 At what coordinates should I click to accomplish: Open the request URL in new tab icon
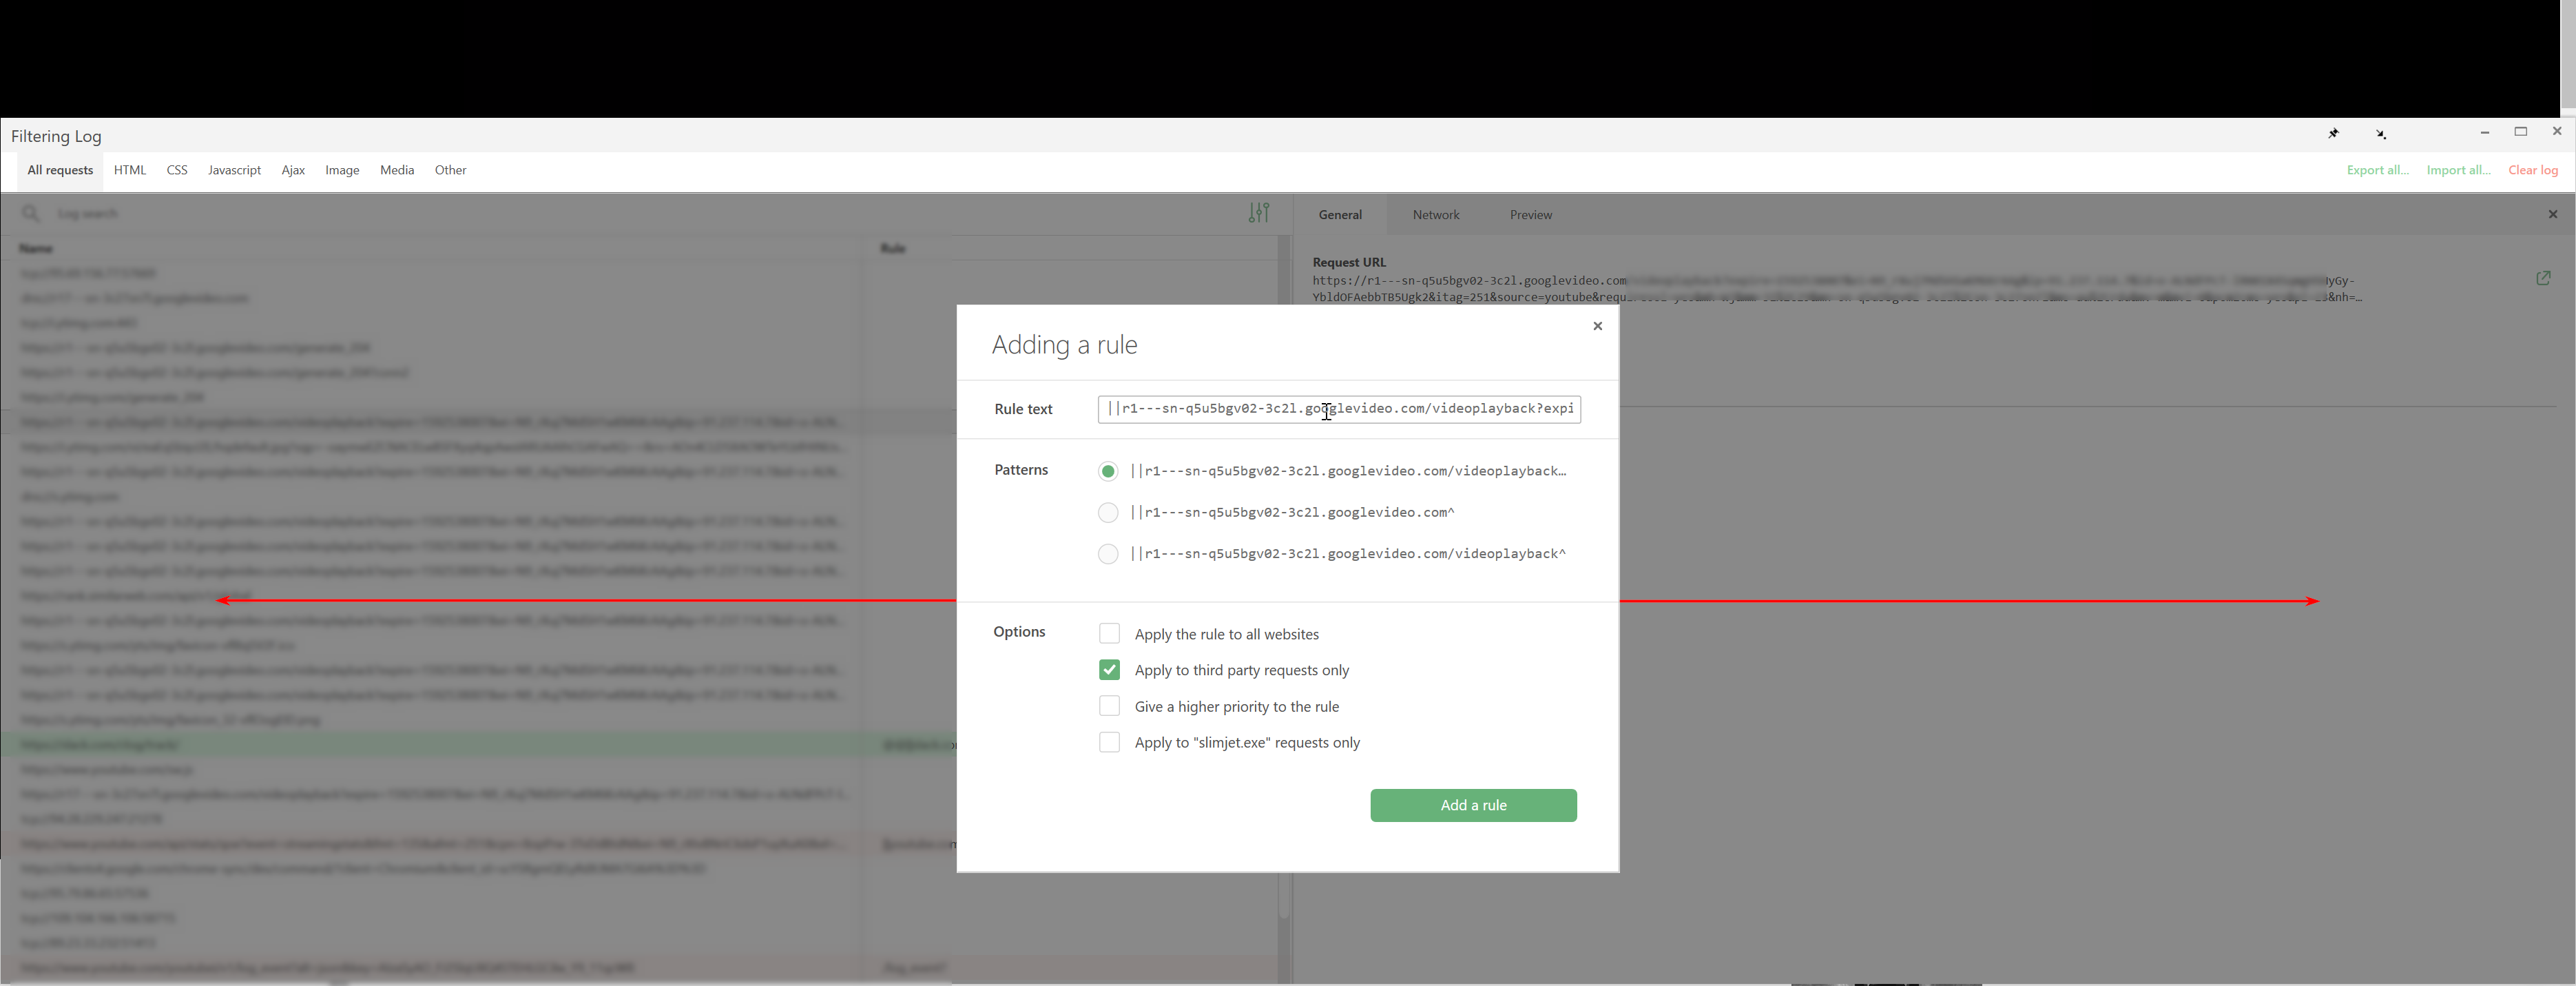[2543, 278]
